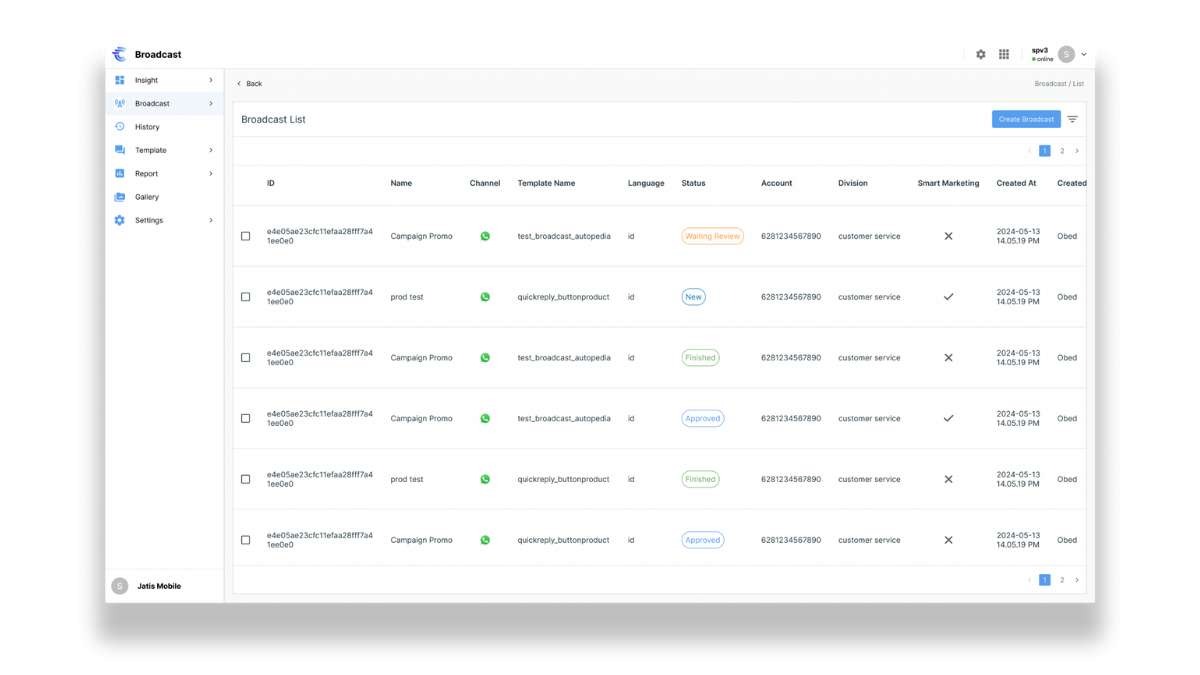Check the last row's checkbox
Image resolution: width=1200 pixels, height=675 pixels.
[246, 540]
